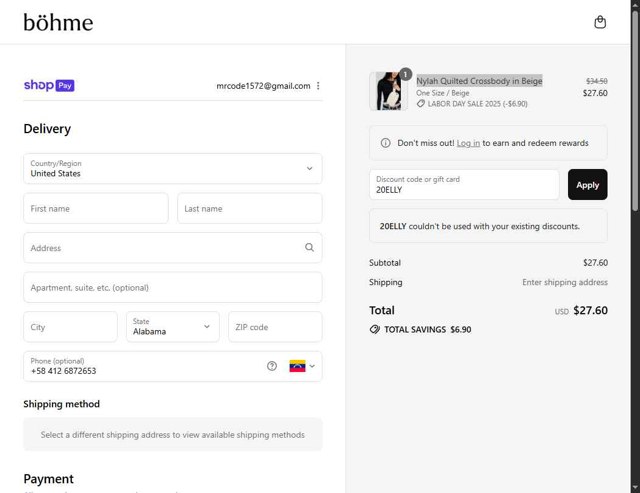The image size is (640, 493).
Task: Click the quantity badge on product image
Action: (405, 74)
